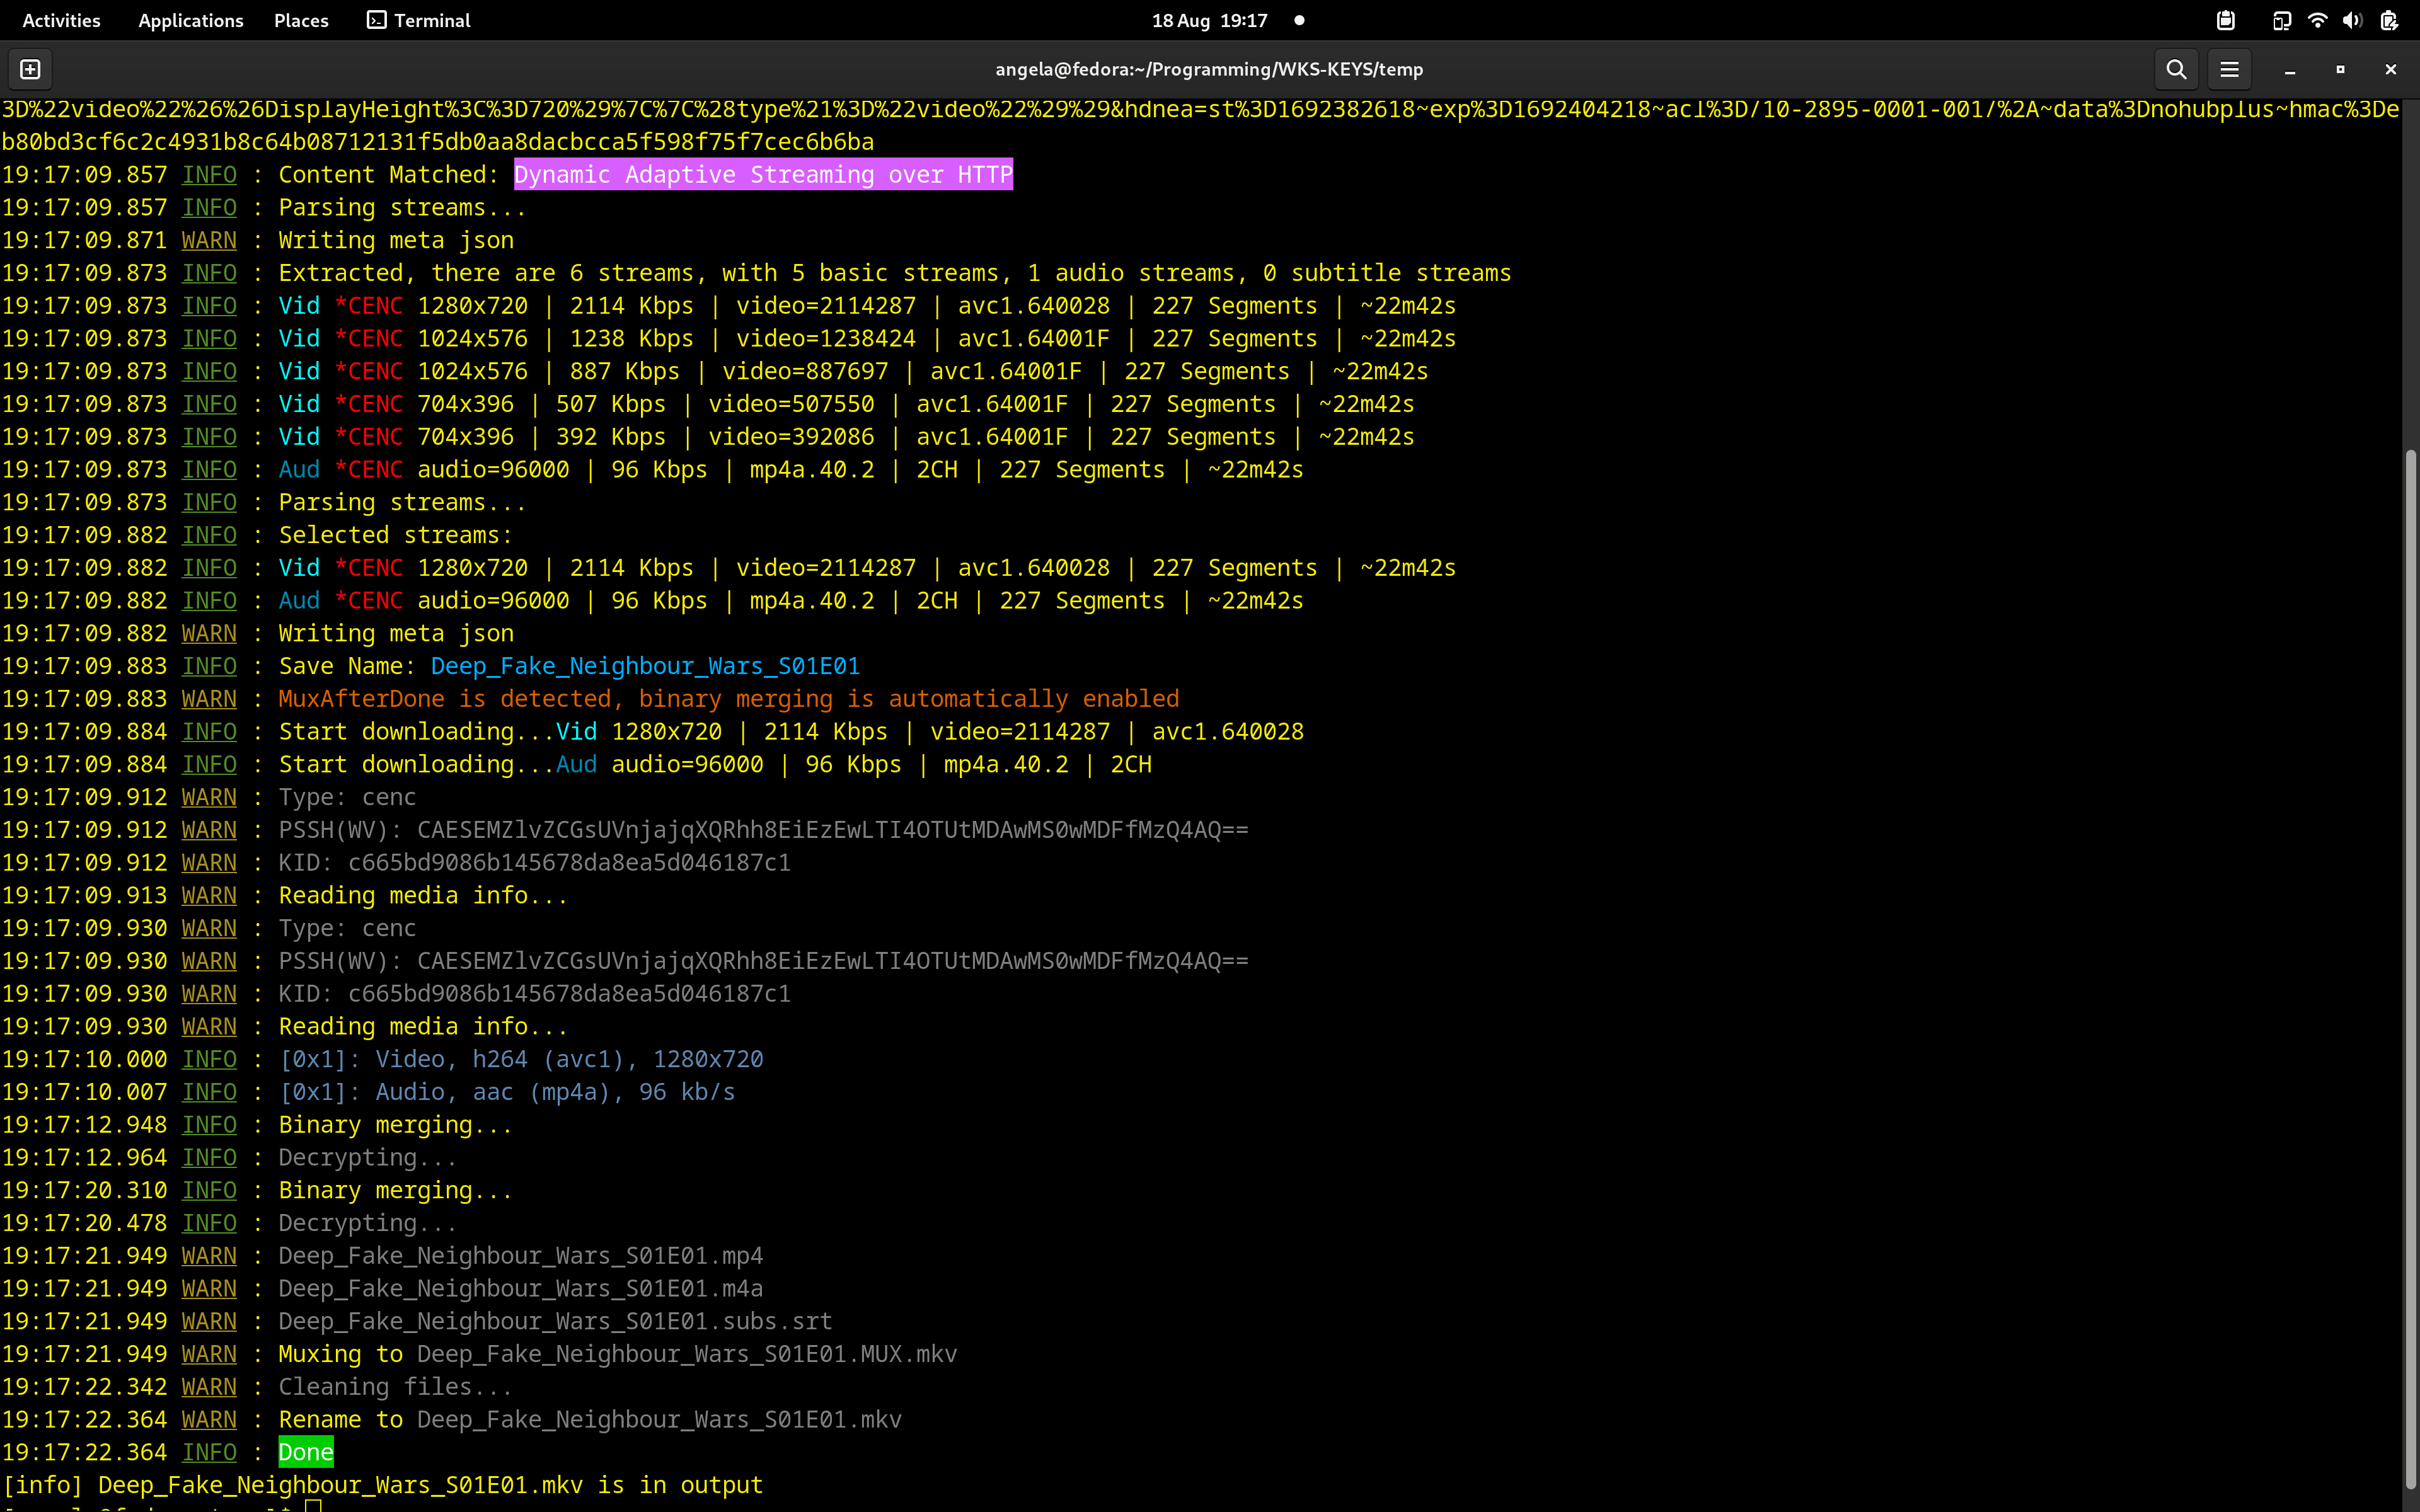Image resolution: width=2420 pixels, height=1512 pixels.
Task: Open the Applications menu
Action: point(190,20)
